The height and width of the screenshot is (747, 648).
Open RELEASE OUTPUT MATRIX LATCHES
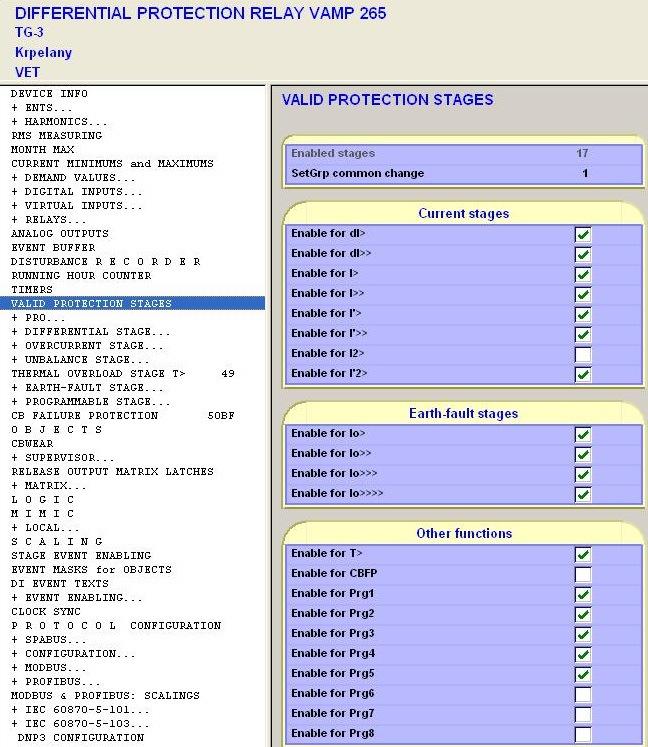pyautogui.click(x=112, y=472)
